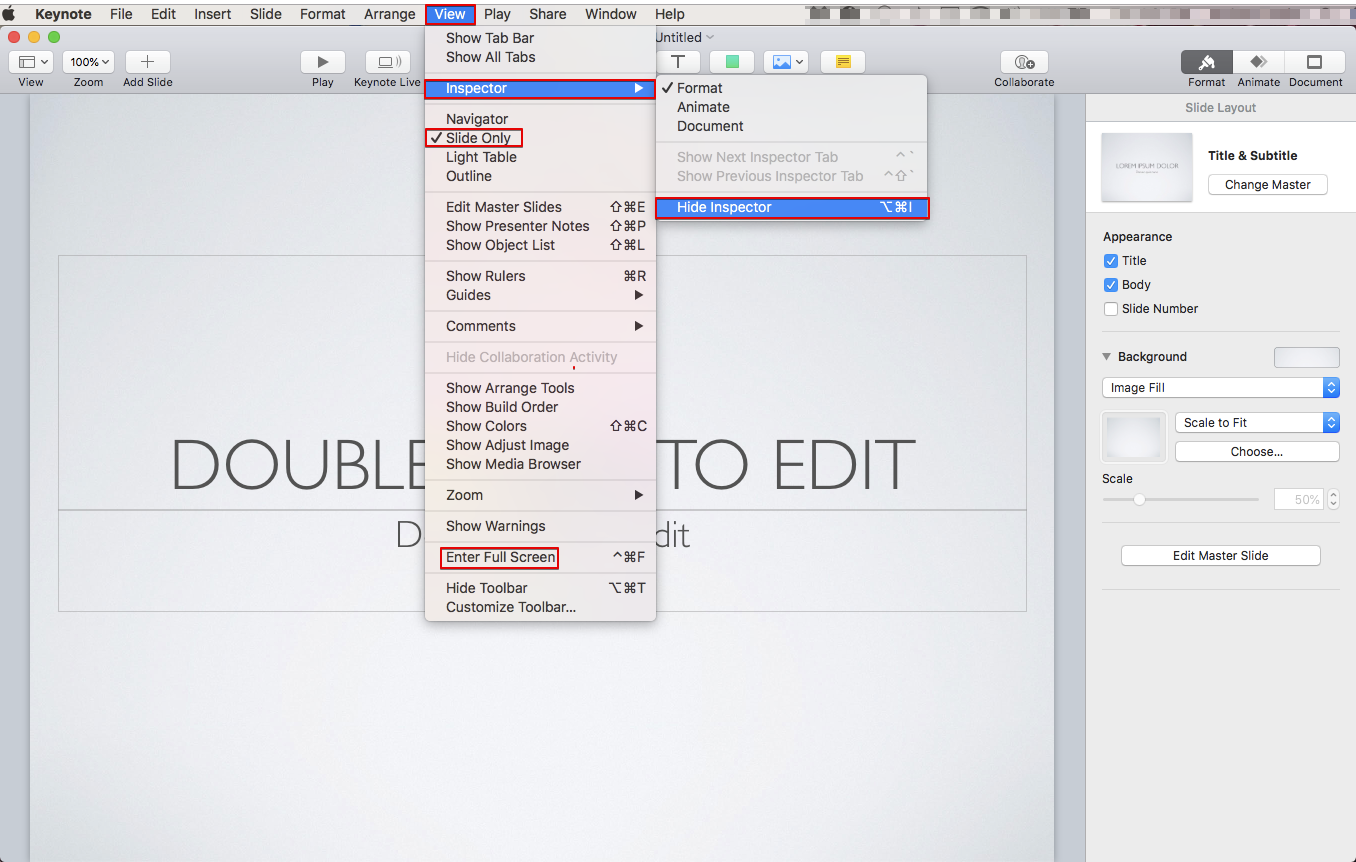Open the Help menu
This screenshot has width=1356, height=862.
(x=669, y=14)
